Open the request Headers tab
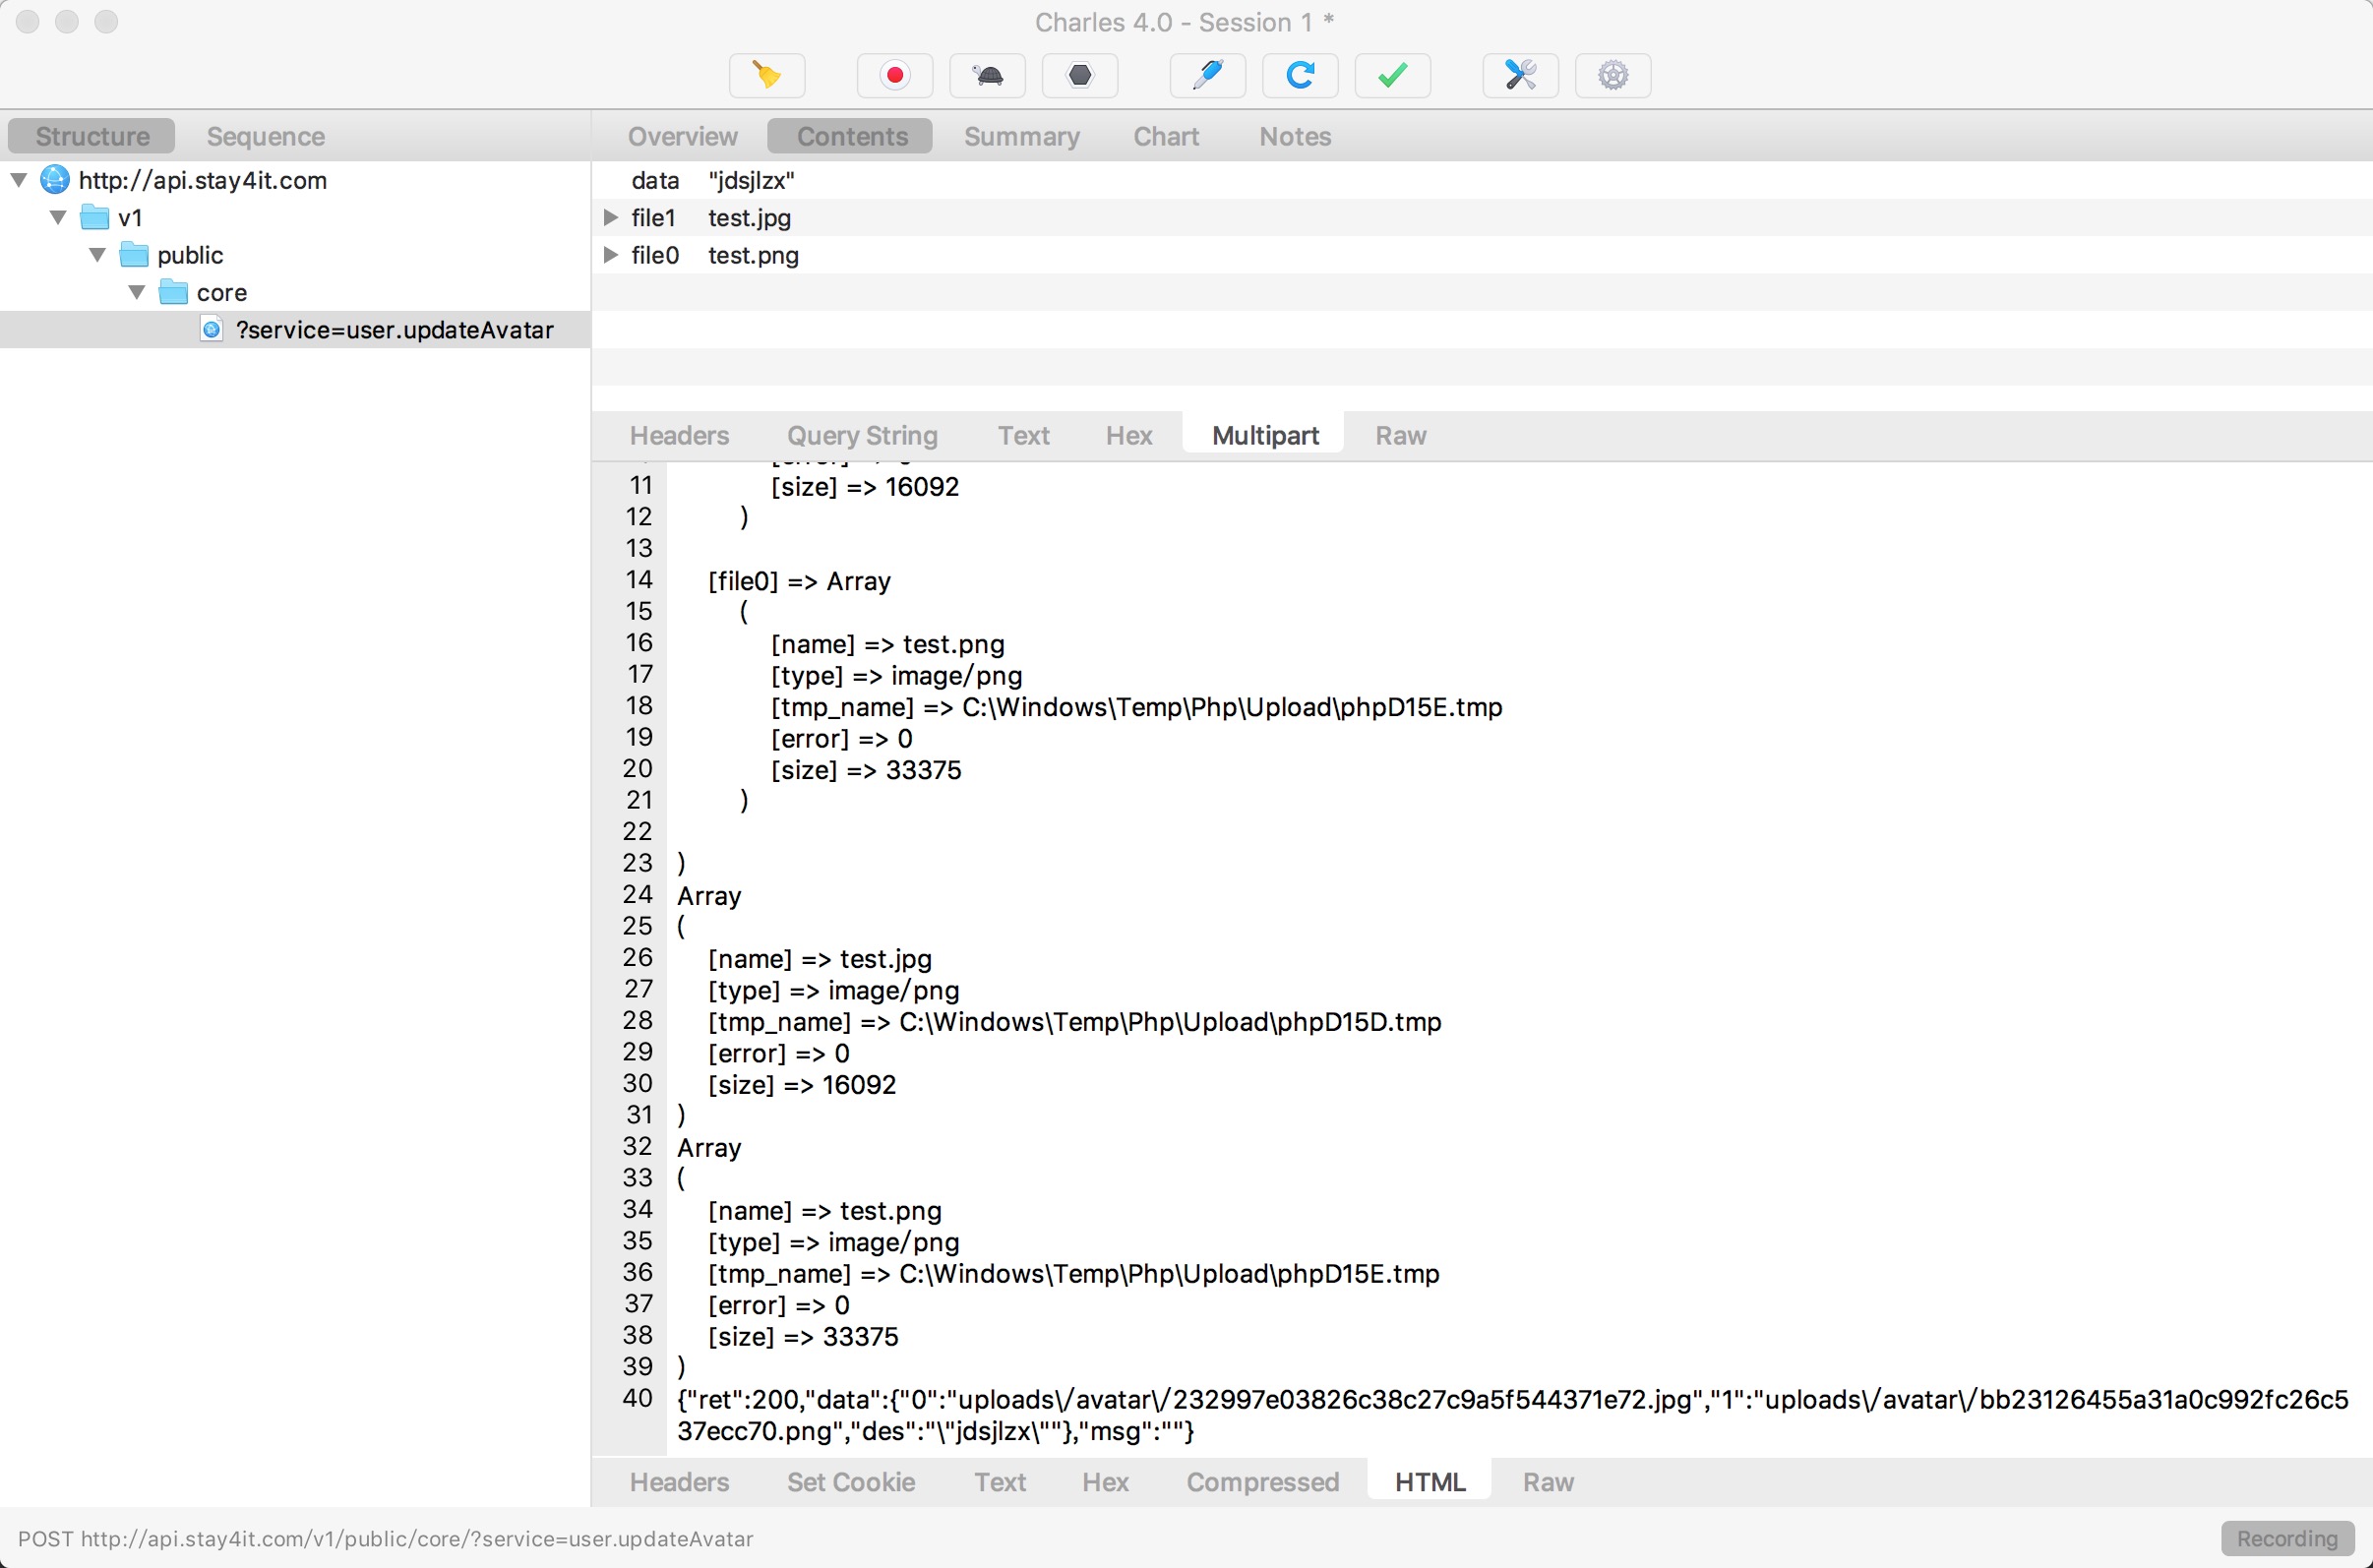The height and width of the screenshot is (1568, 2373). (679, 436)
